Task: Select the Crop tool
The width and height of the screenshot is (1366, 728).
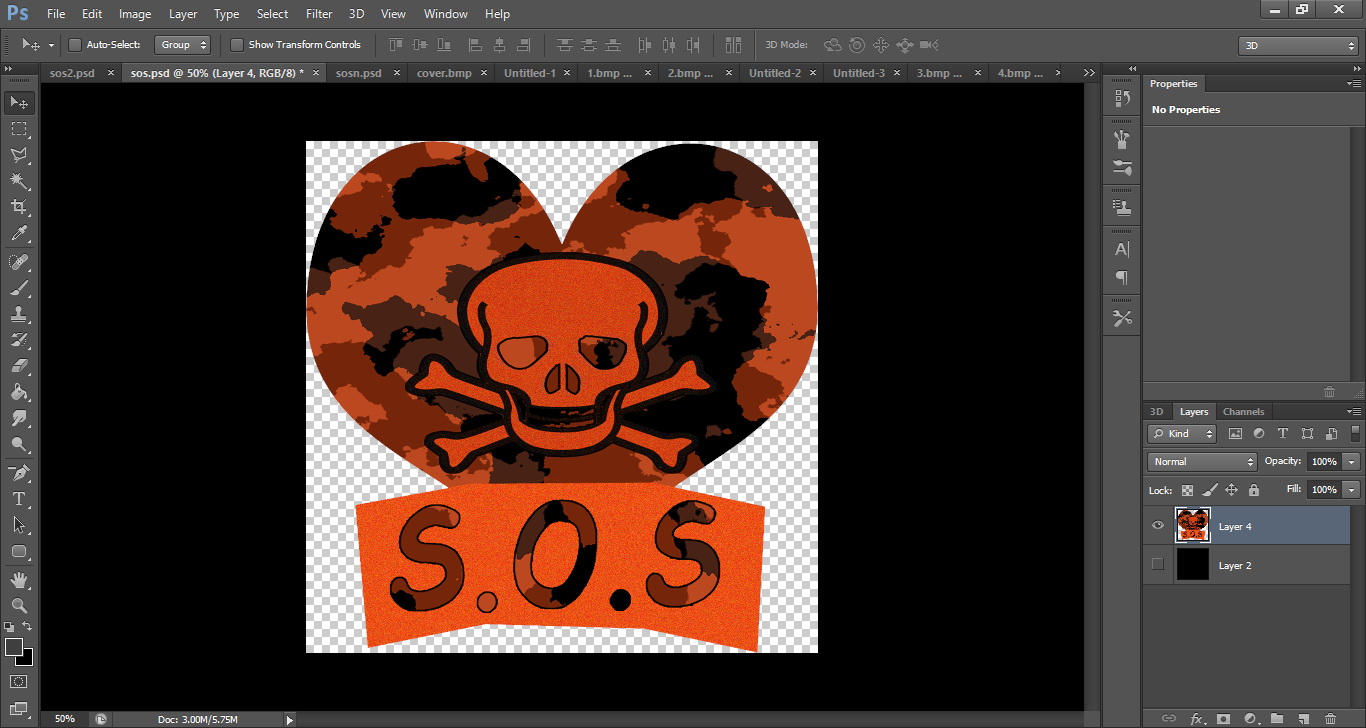Action: (19, 207)
